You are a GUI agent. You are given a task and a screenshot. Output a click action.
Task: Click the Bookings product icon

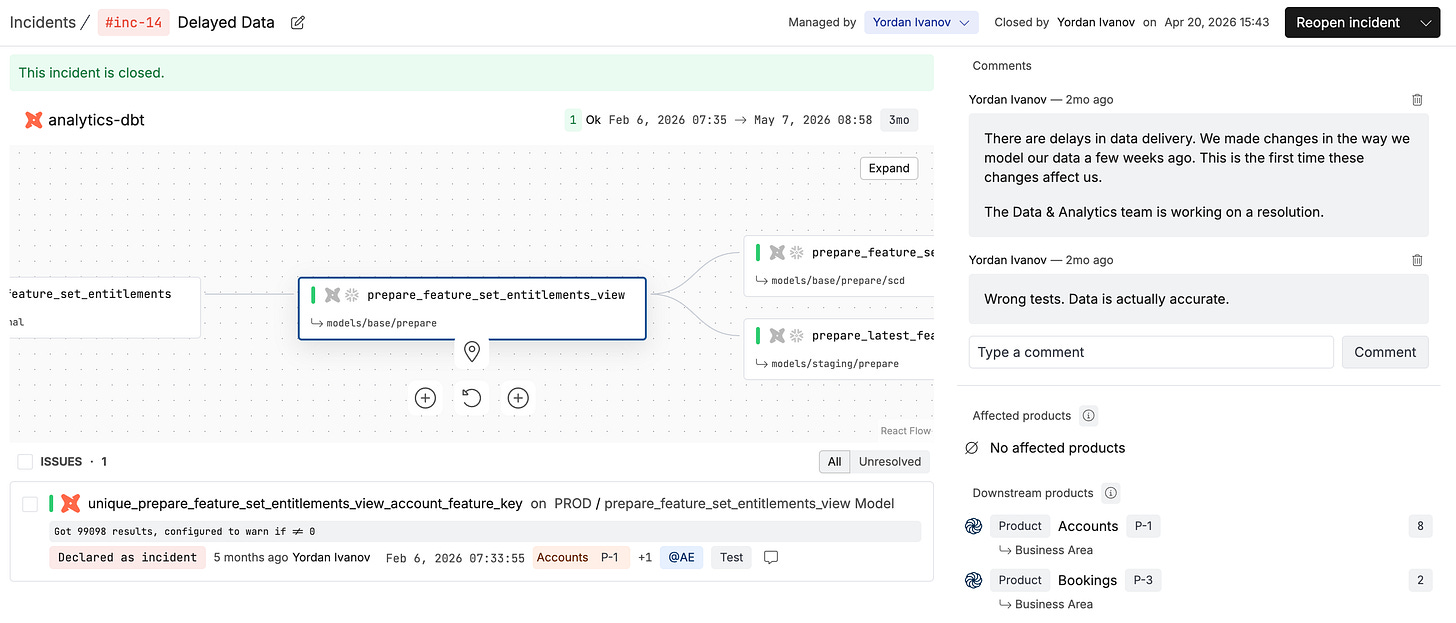point(973,580)
